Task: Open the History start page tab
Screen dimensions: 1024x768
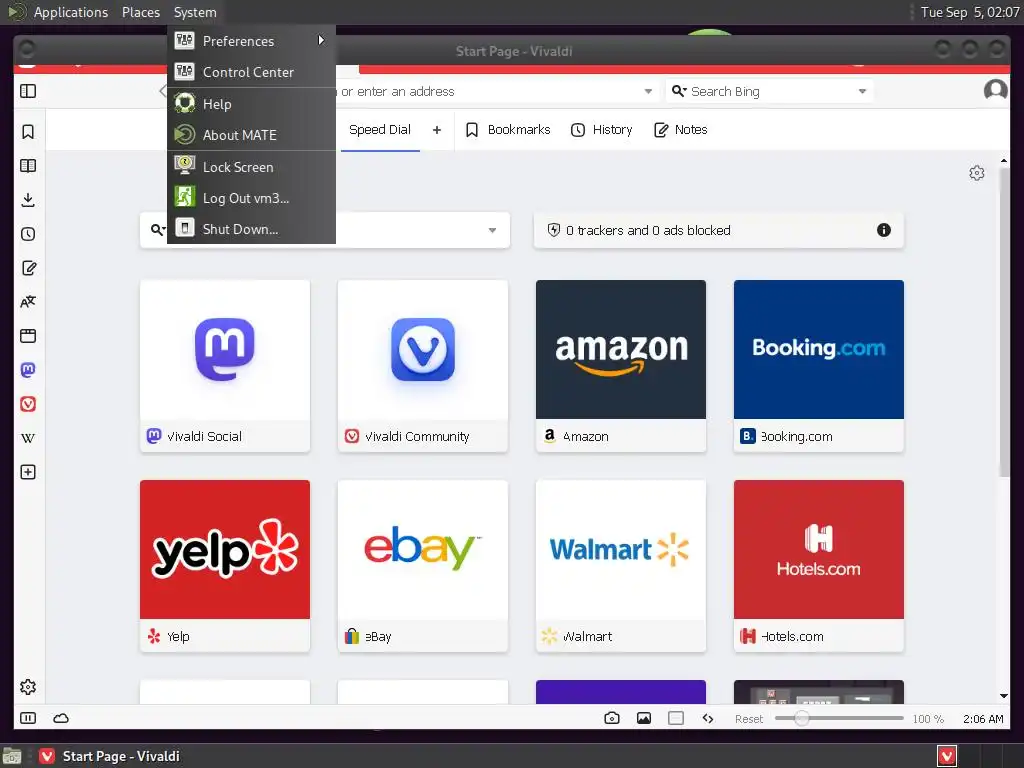Action: coord(601,129)
